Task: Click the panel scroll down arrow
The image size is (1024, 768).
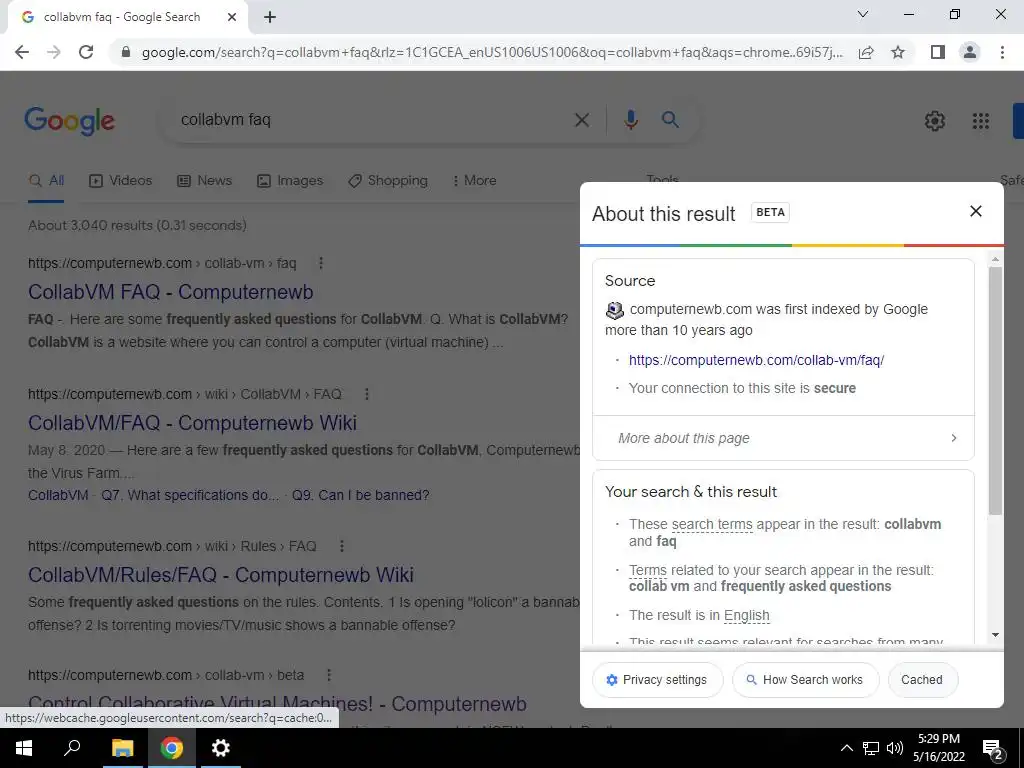Action: point(995,635)
